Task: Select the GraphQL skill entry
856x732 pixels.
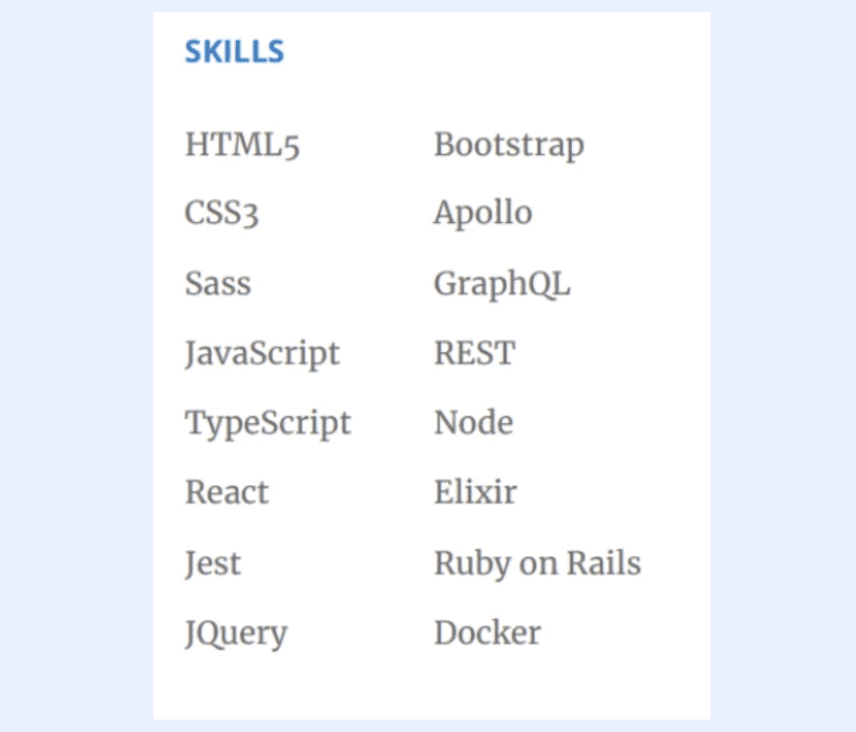Action: click(x=502, y=284)
